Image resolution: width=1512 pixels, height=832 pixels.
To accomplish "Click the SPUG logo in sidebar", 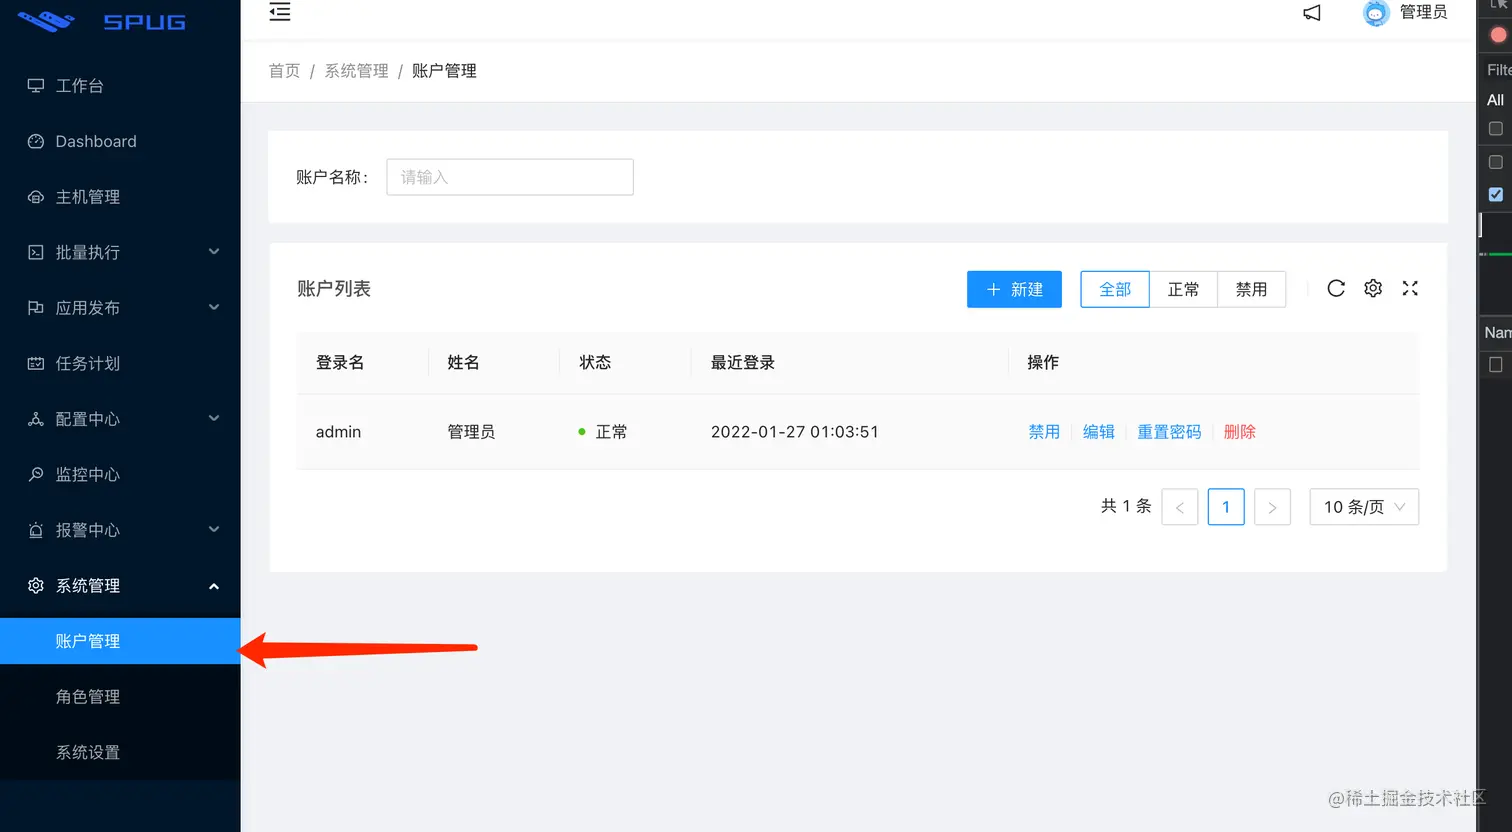I will pyautogui.click(x=102, y=20).
